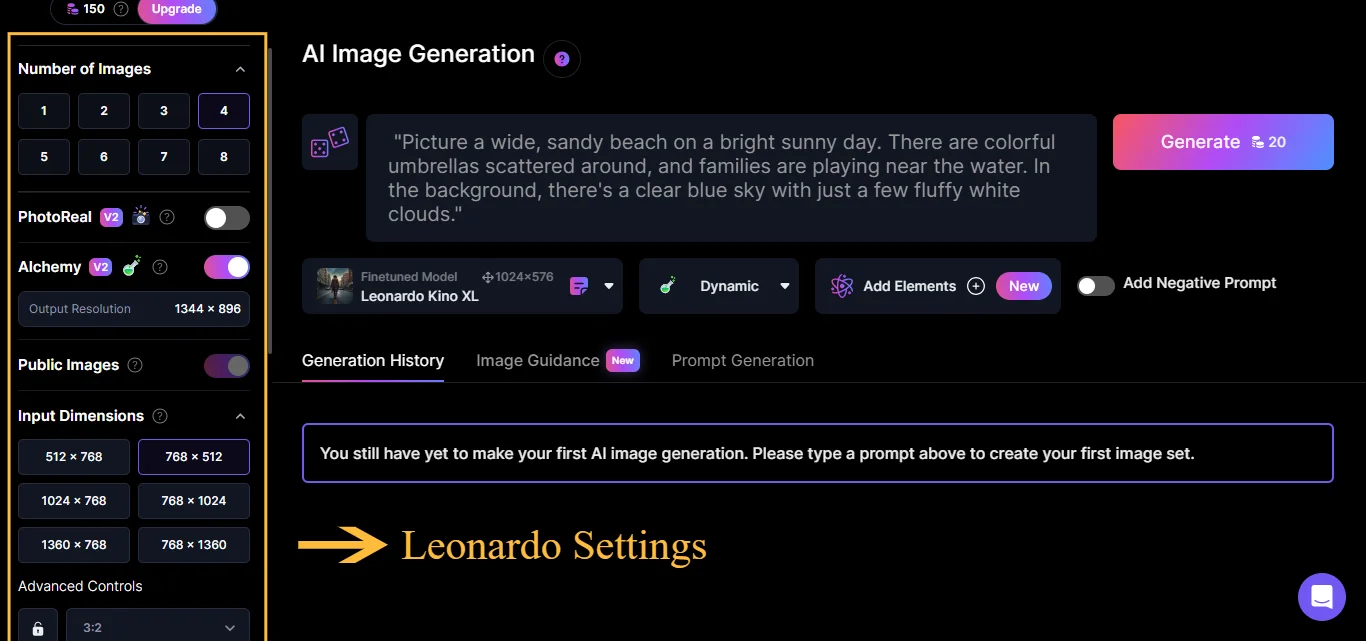Unlock aspect ratio with the padlock icon
The image size is (1366, 641).
click(x=37, y=627)
